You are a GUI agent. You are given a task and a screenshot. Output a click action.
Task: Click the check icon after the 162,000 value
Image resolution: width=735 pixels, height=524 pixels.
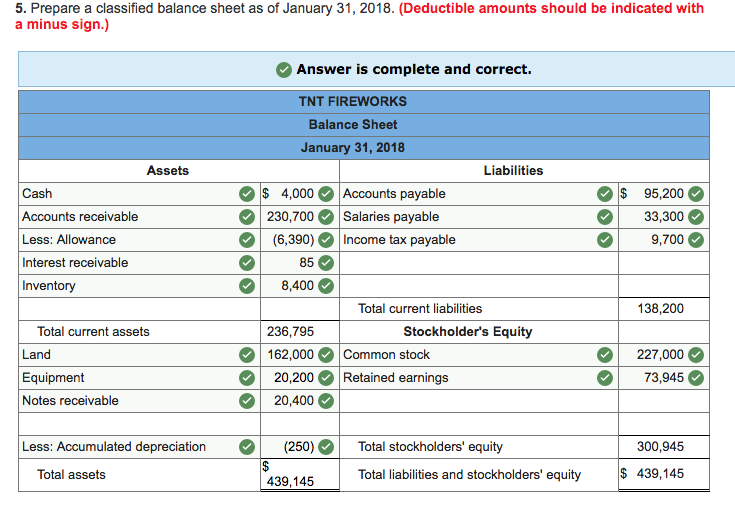click(326, 355)
